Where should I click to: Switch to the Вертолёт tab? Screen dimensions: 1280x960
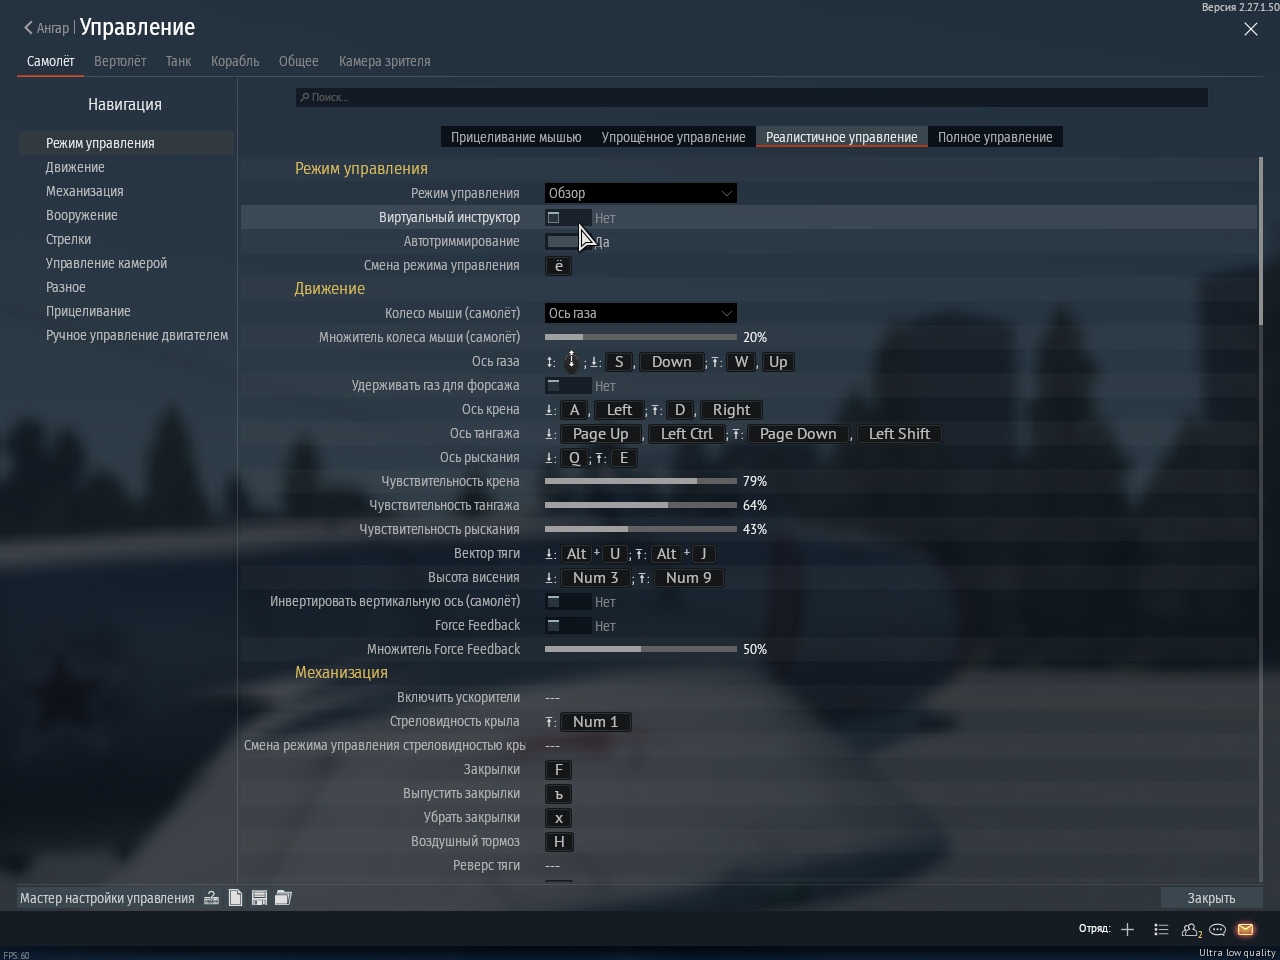(x=120, y=61)
